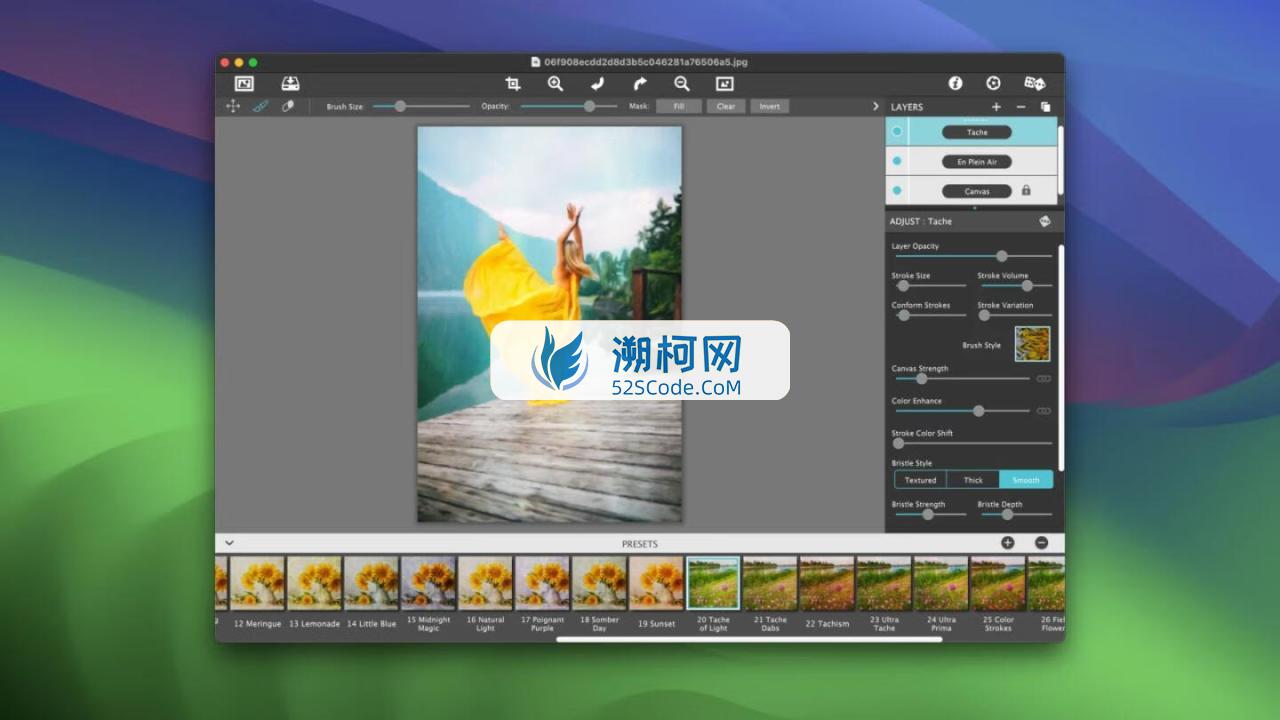This screenshot has width=1280, height=720.
Task: Fit image to window icon
Action: [725, 84]
